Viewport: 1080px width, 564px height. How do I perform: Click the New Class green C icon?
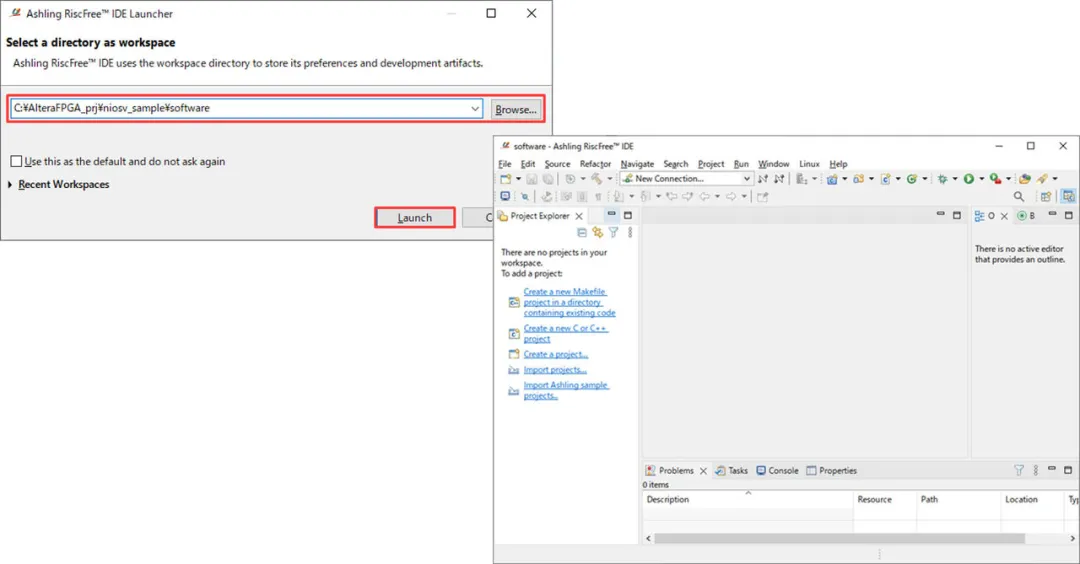click(x=912, y=179)
